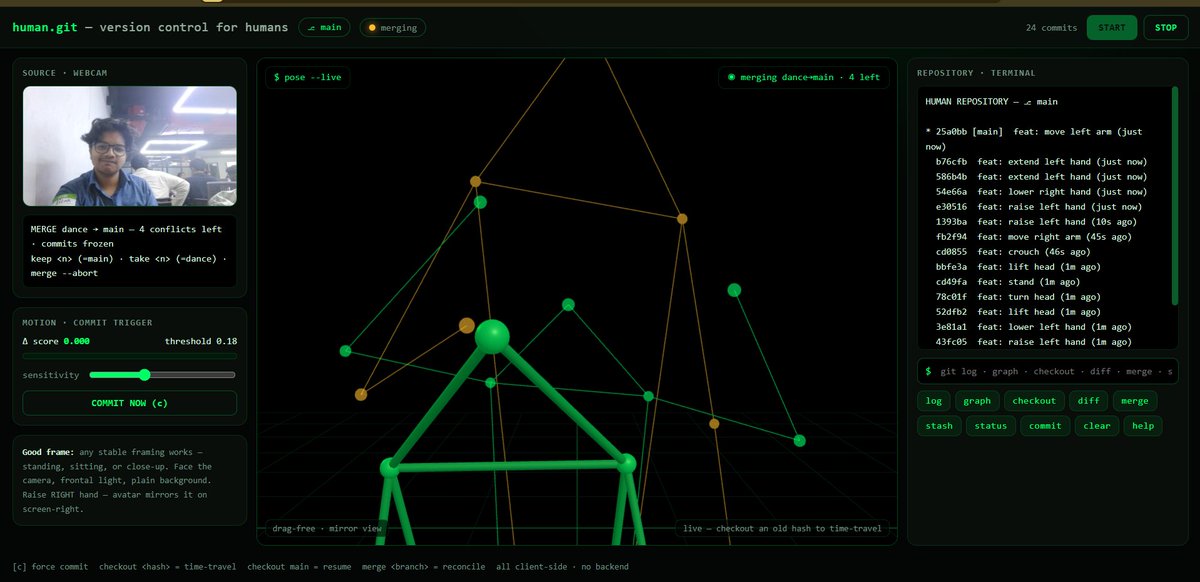Viewport: 1200px width, 582px height.
Task: Run the graph quick command
Action: point(976,401)
